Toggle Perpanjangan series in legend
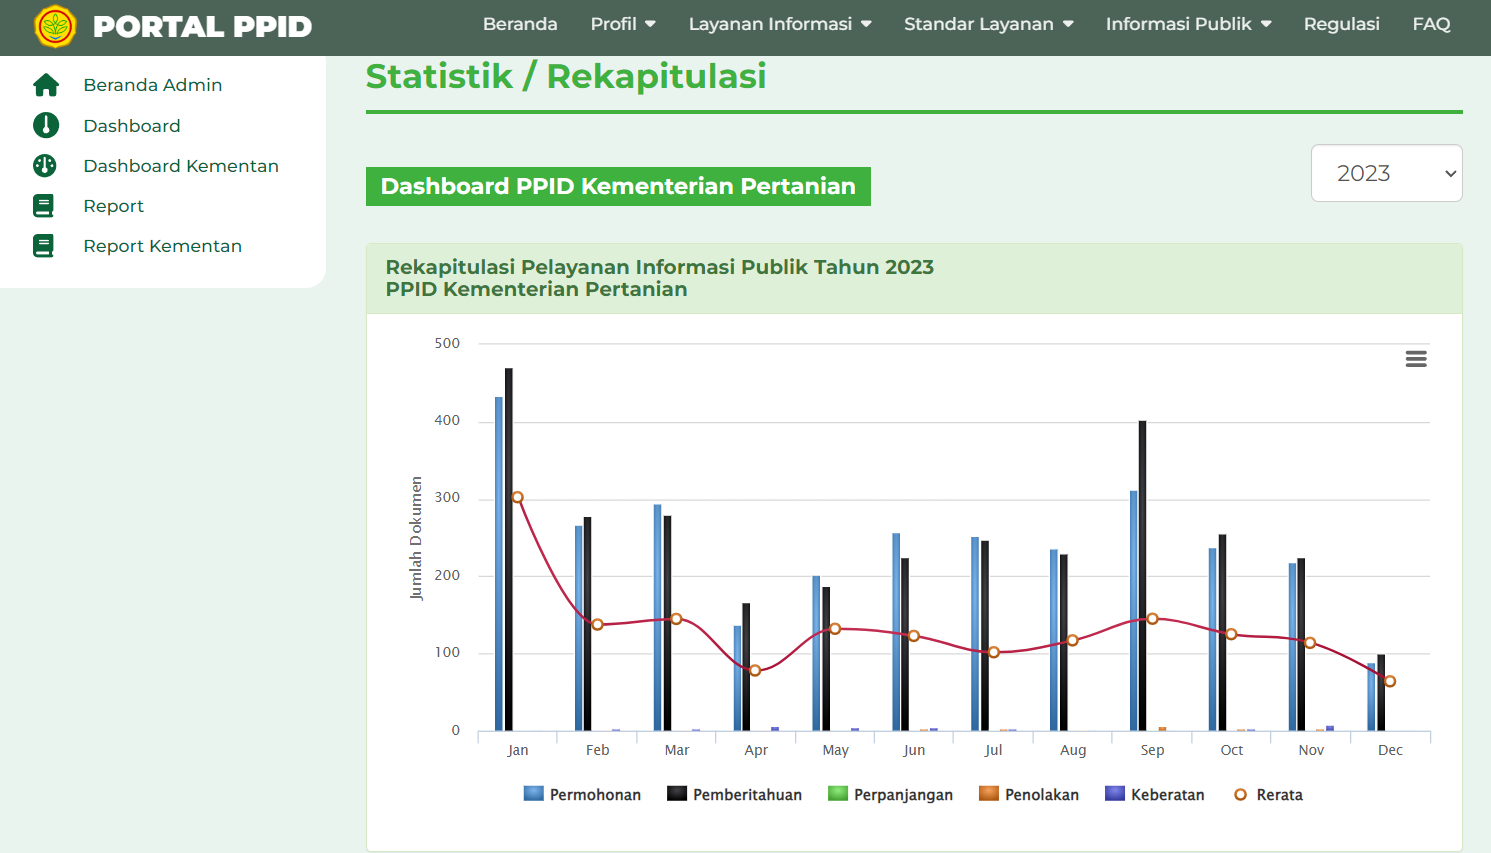Image resolution: width=1491 pixels, height=853 pixels. click(x=890, y=794)
